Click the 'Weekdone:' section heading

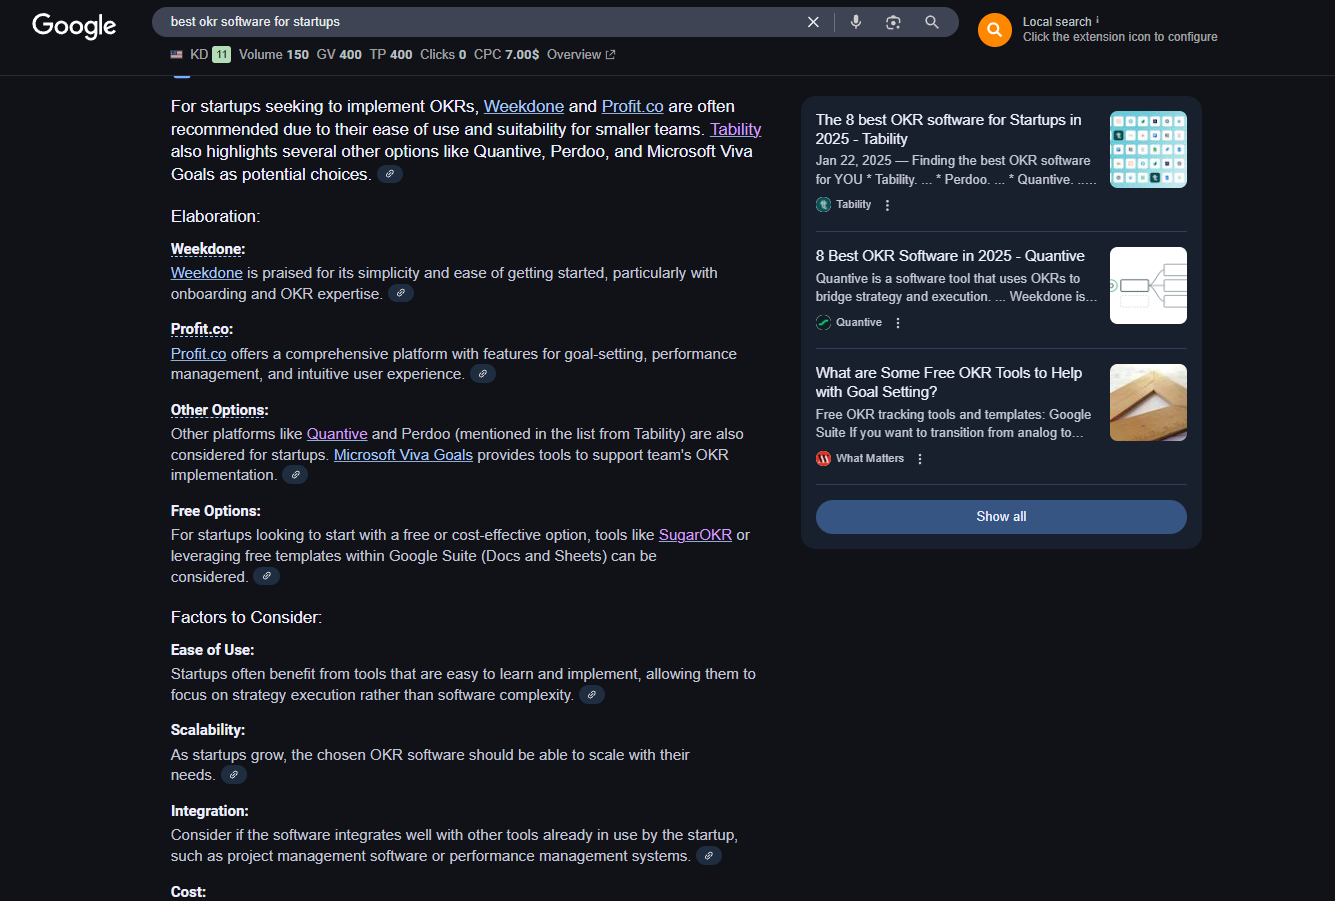pos(208,249)
